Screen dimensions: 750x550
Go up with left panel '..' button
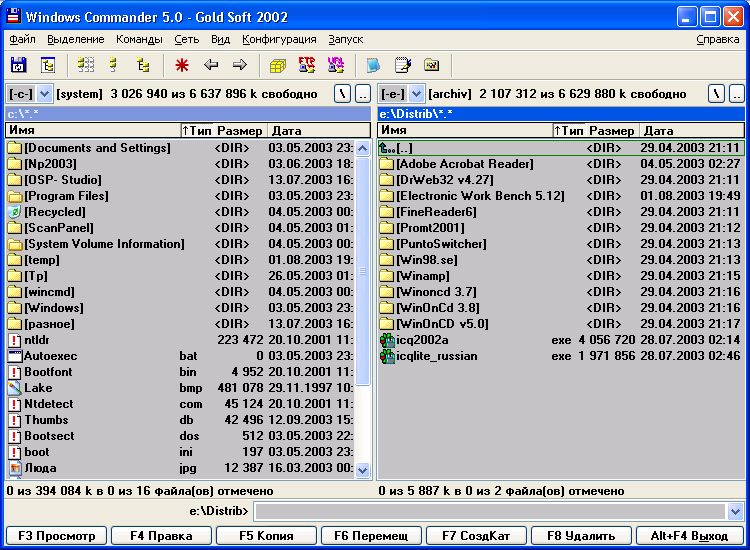point(363,94)
